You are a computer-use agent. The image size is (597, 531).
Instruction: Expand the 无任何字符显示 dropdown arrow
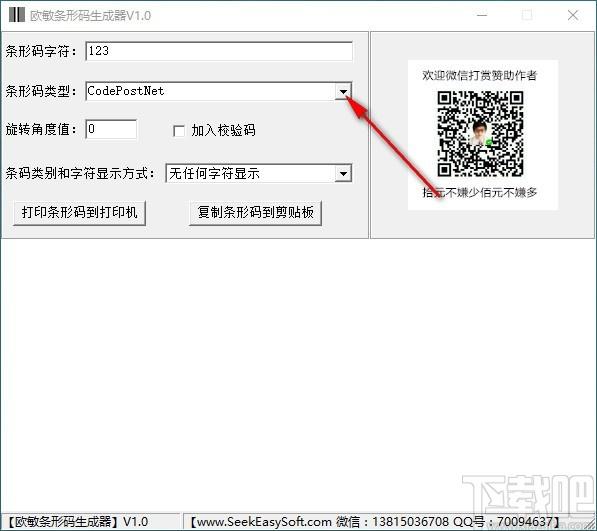coord(343,174)
